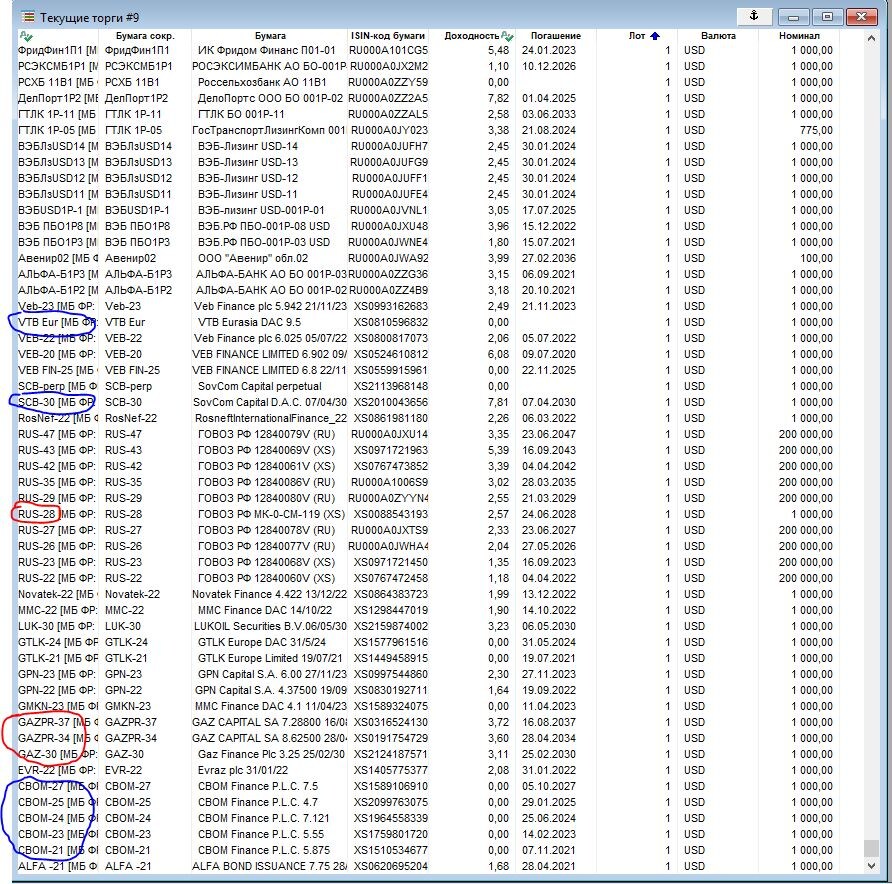Click maturity 16.08.2037 of GAZPR-37
This screenshot has height=884, width=892.
pyautogui.click(x=549, y=722)
